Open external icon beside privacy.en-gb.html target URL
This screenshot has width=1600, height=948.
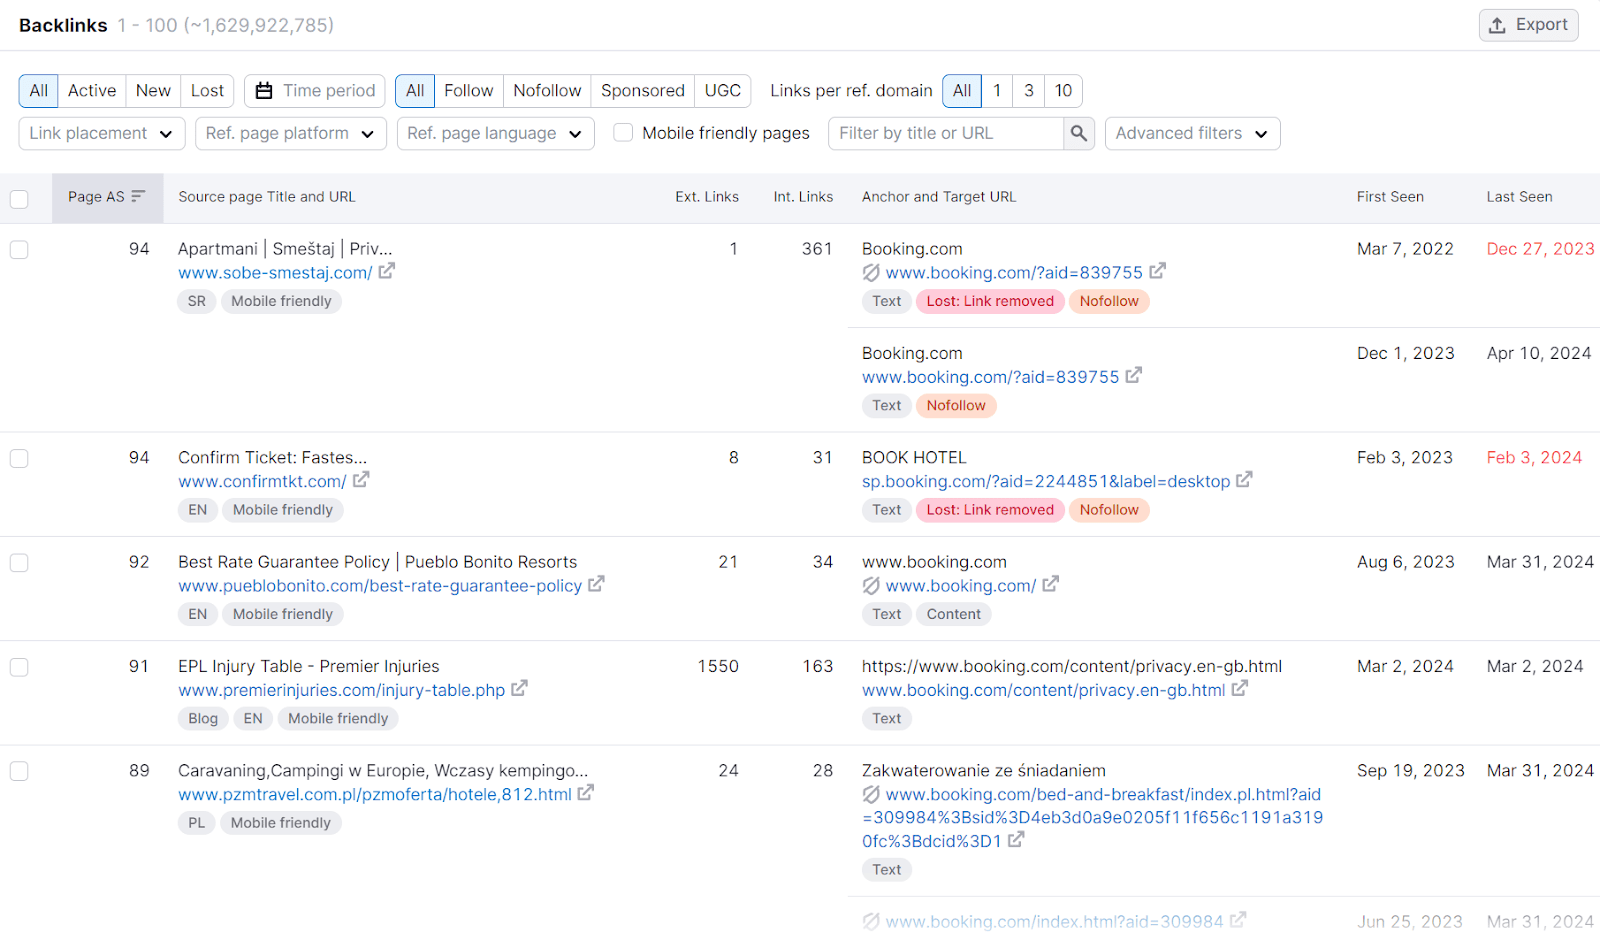tap(1240, 689)
